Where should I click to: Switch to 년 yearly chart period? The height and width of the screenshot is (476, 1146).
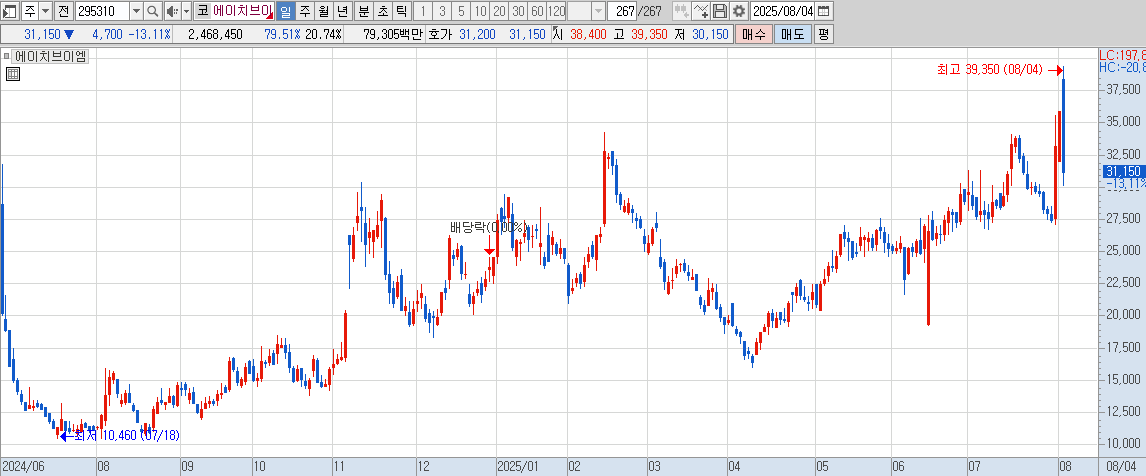click(342, 11)
